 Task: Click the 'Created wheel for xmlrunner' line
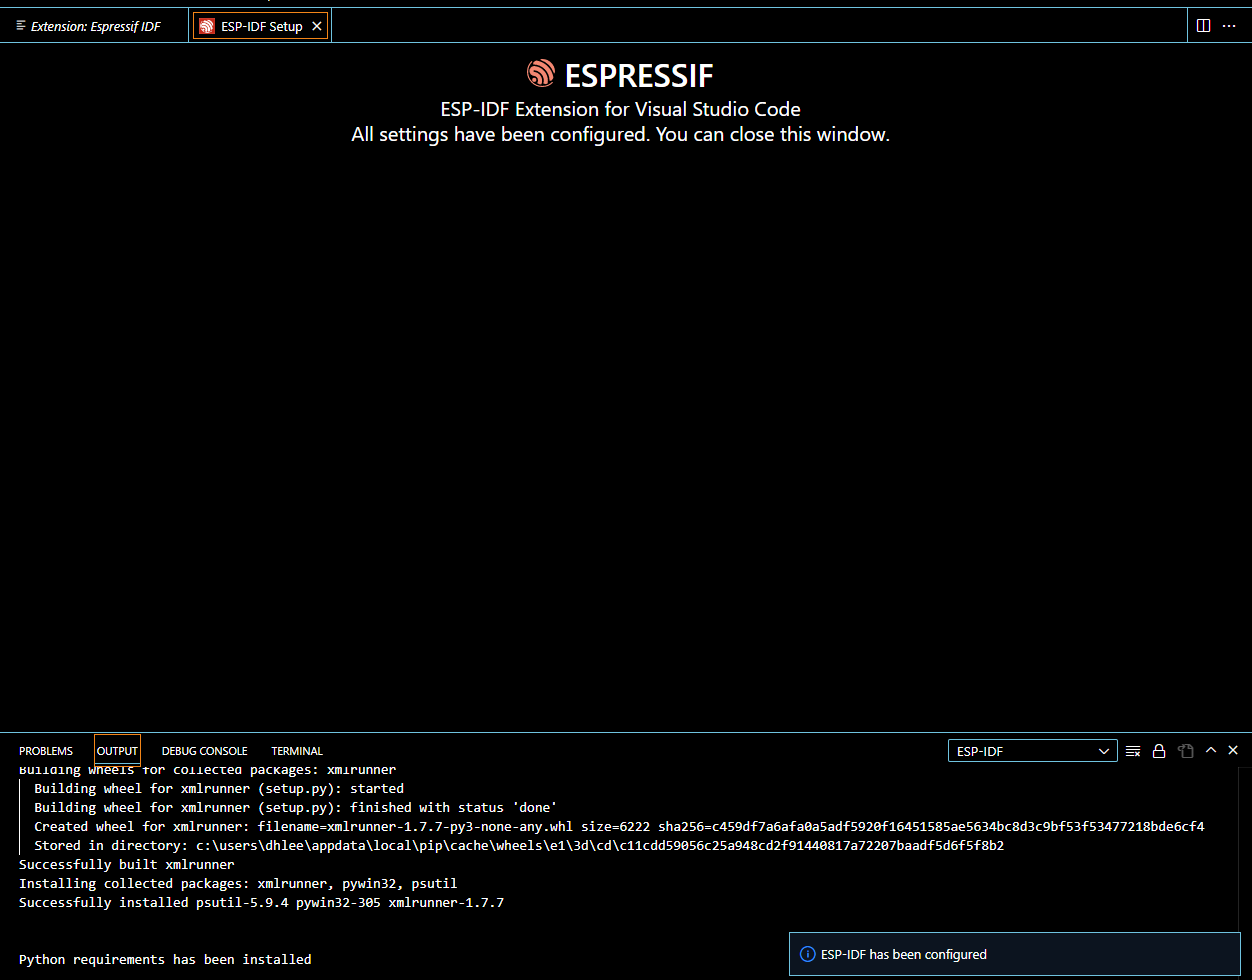click(619, 827)
